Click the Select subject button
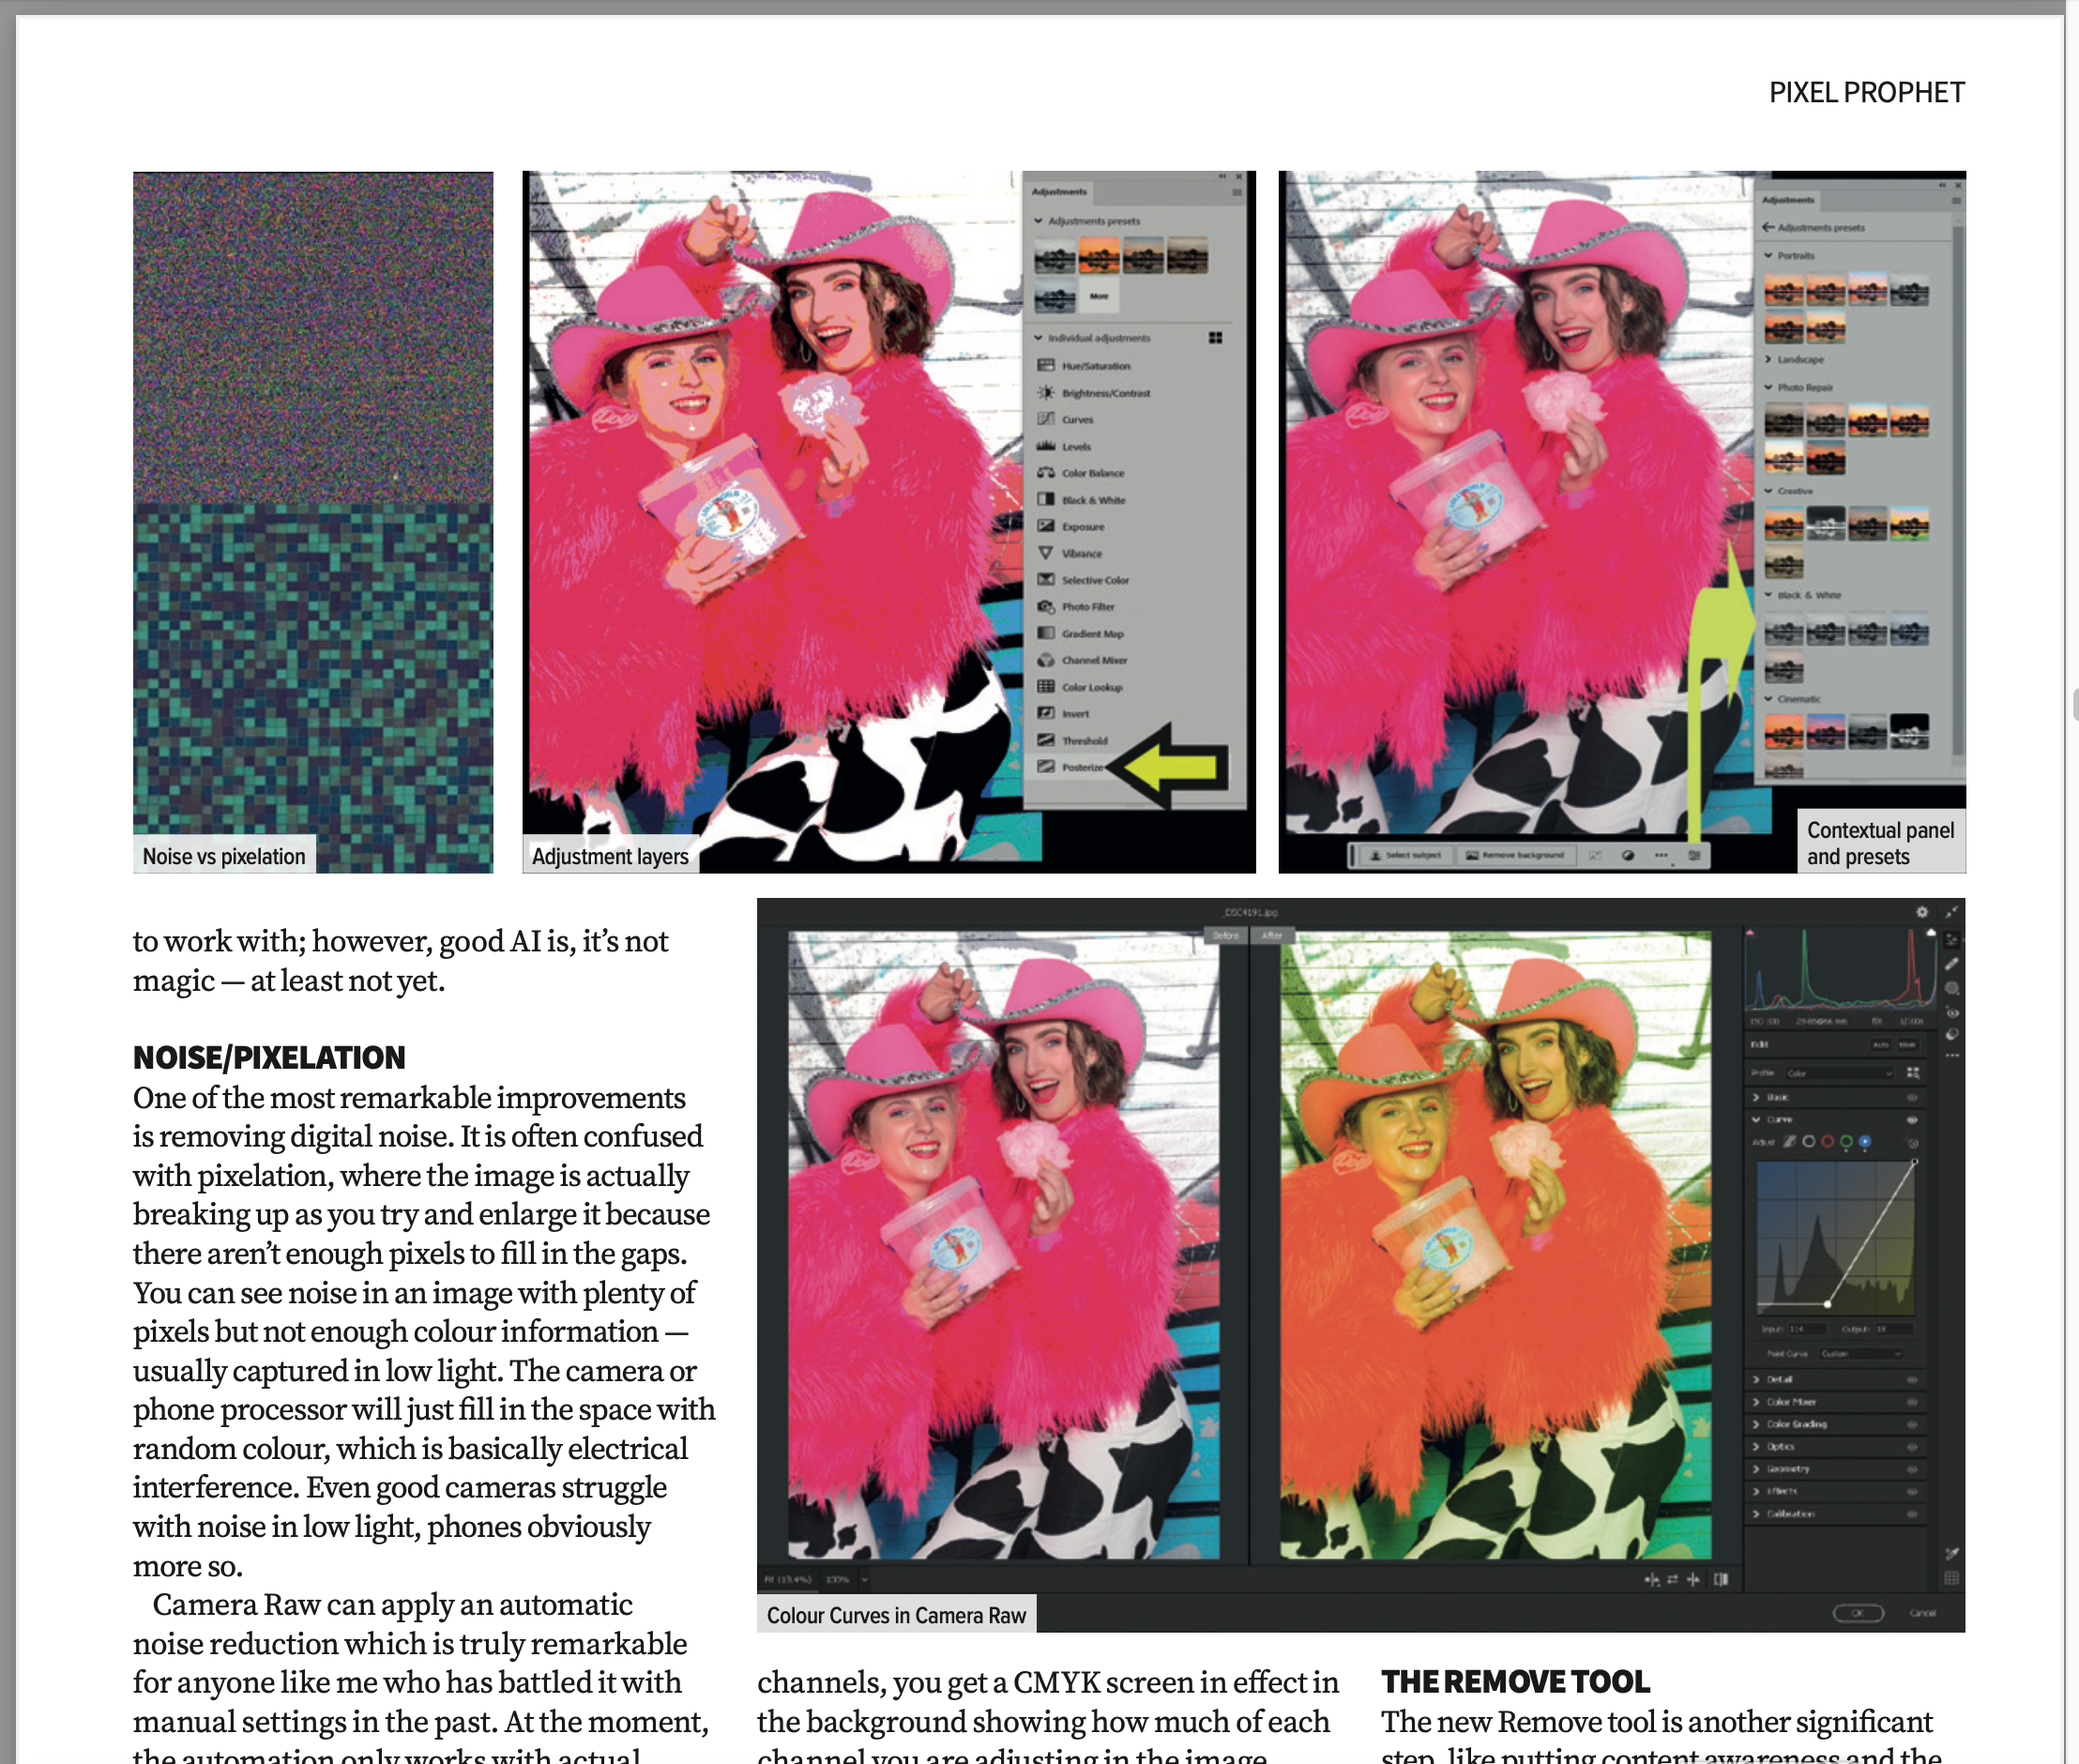Image resolution: width=2079 pixels, height=1764 pixels. 1405,856
